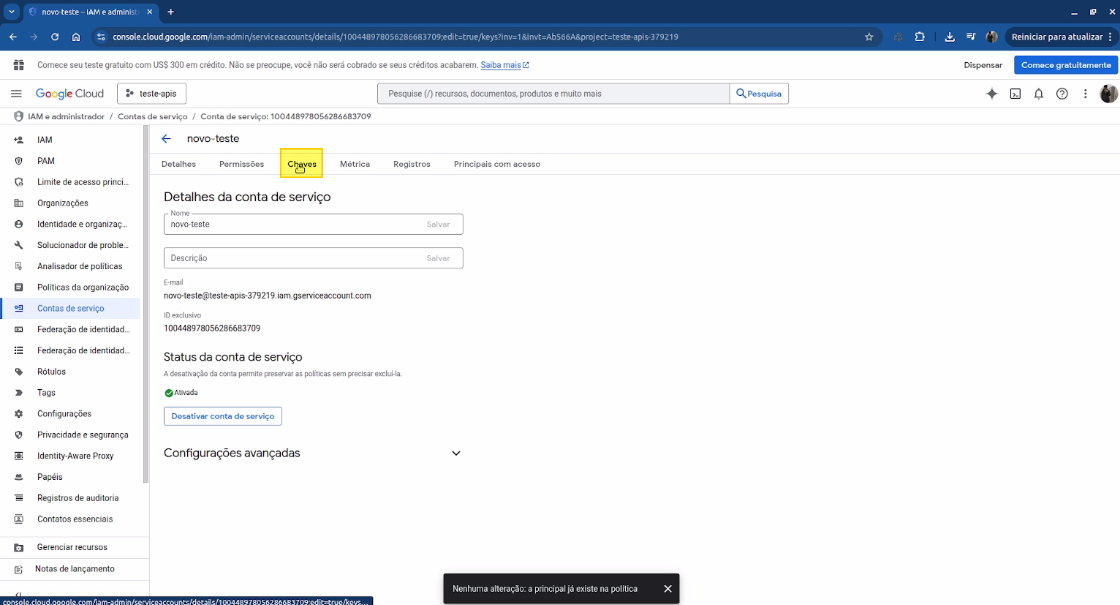1120x605 pixels.
Task: Click the Gemini AI sparkle icon
Action: click(991, 94)
